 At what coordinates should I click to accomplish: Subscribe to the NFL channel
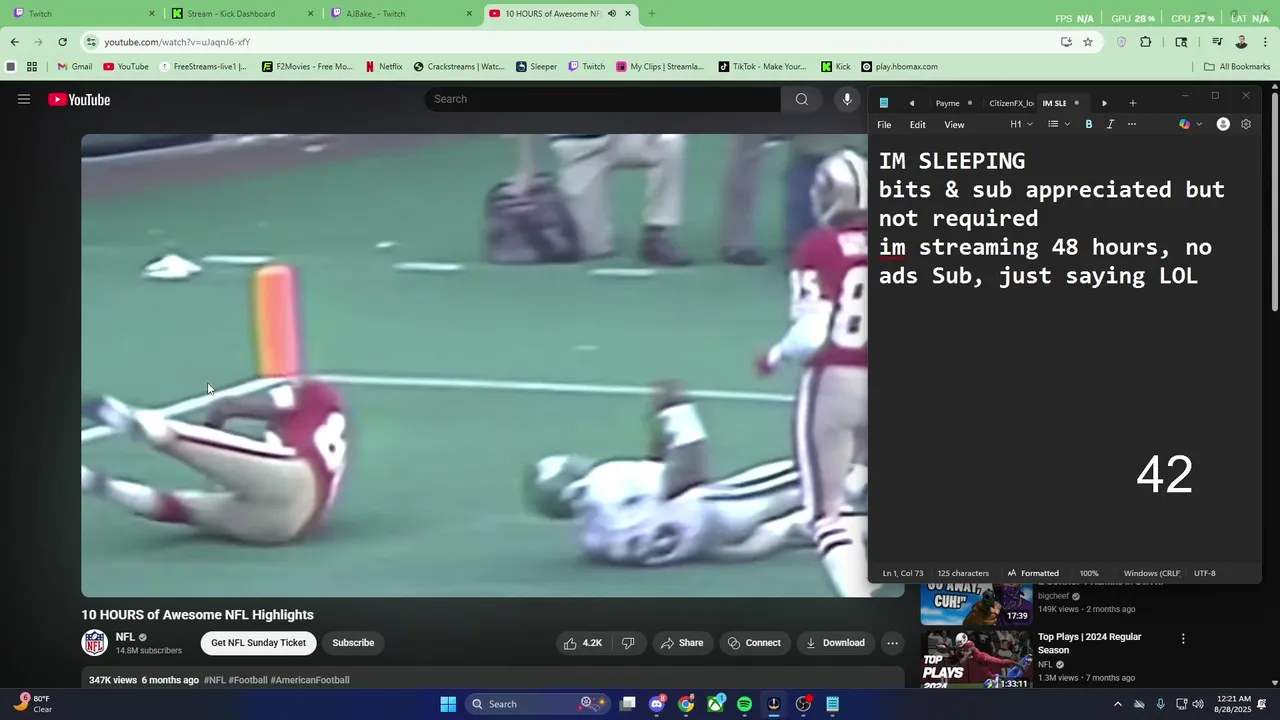[353, 643]
